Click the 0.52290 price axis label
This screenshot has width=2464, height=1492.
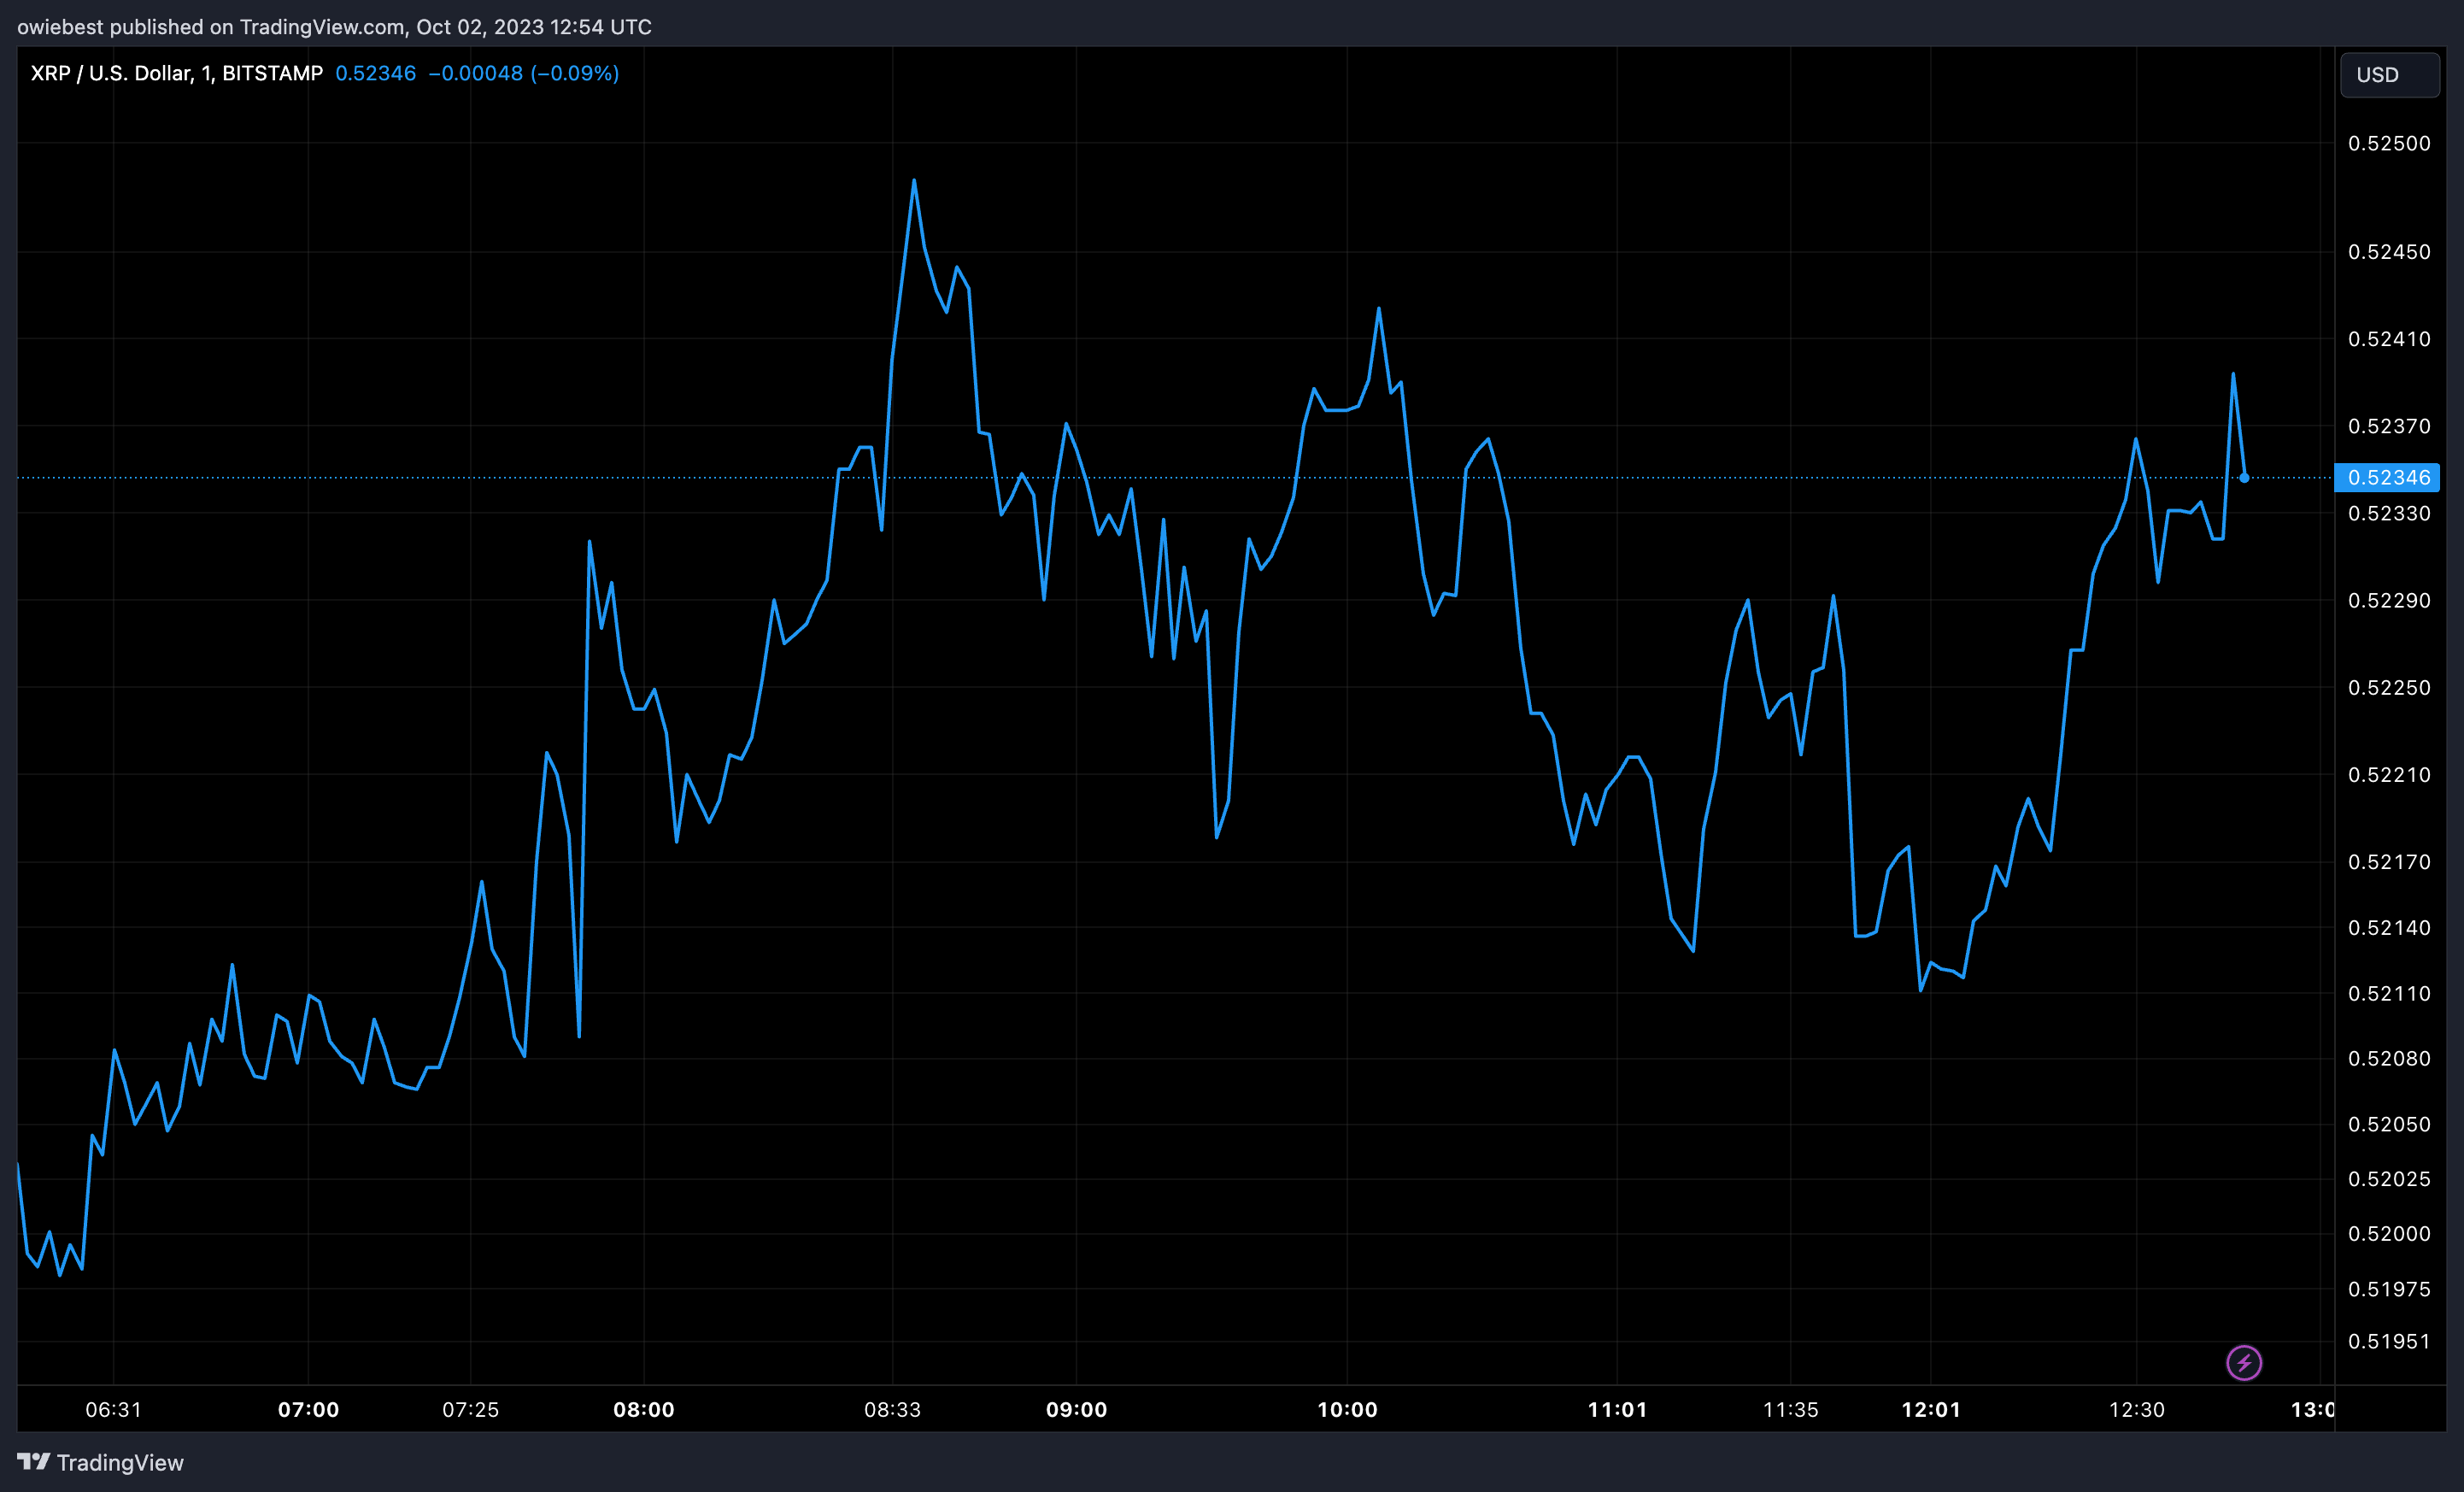point(2389,600)
